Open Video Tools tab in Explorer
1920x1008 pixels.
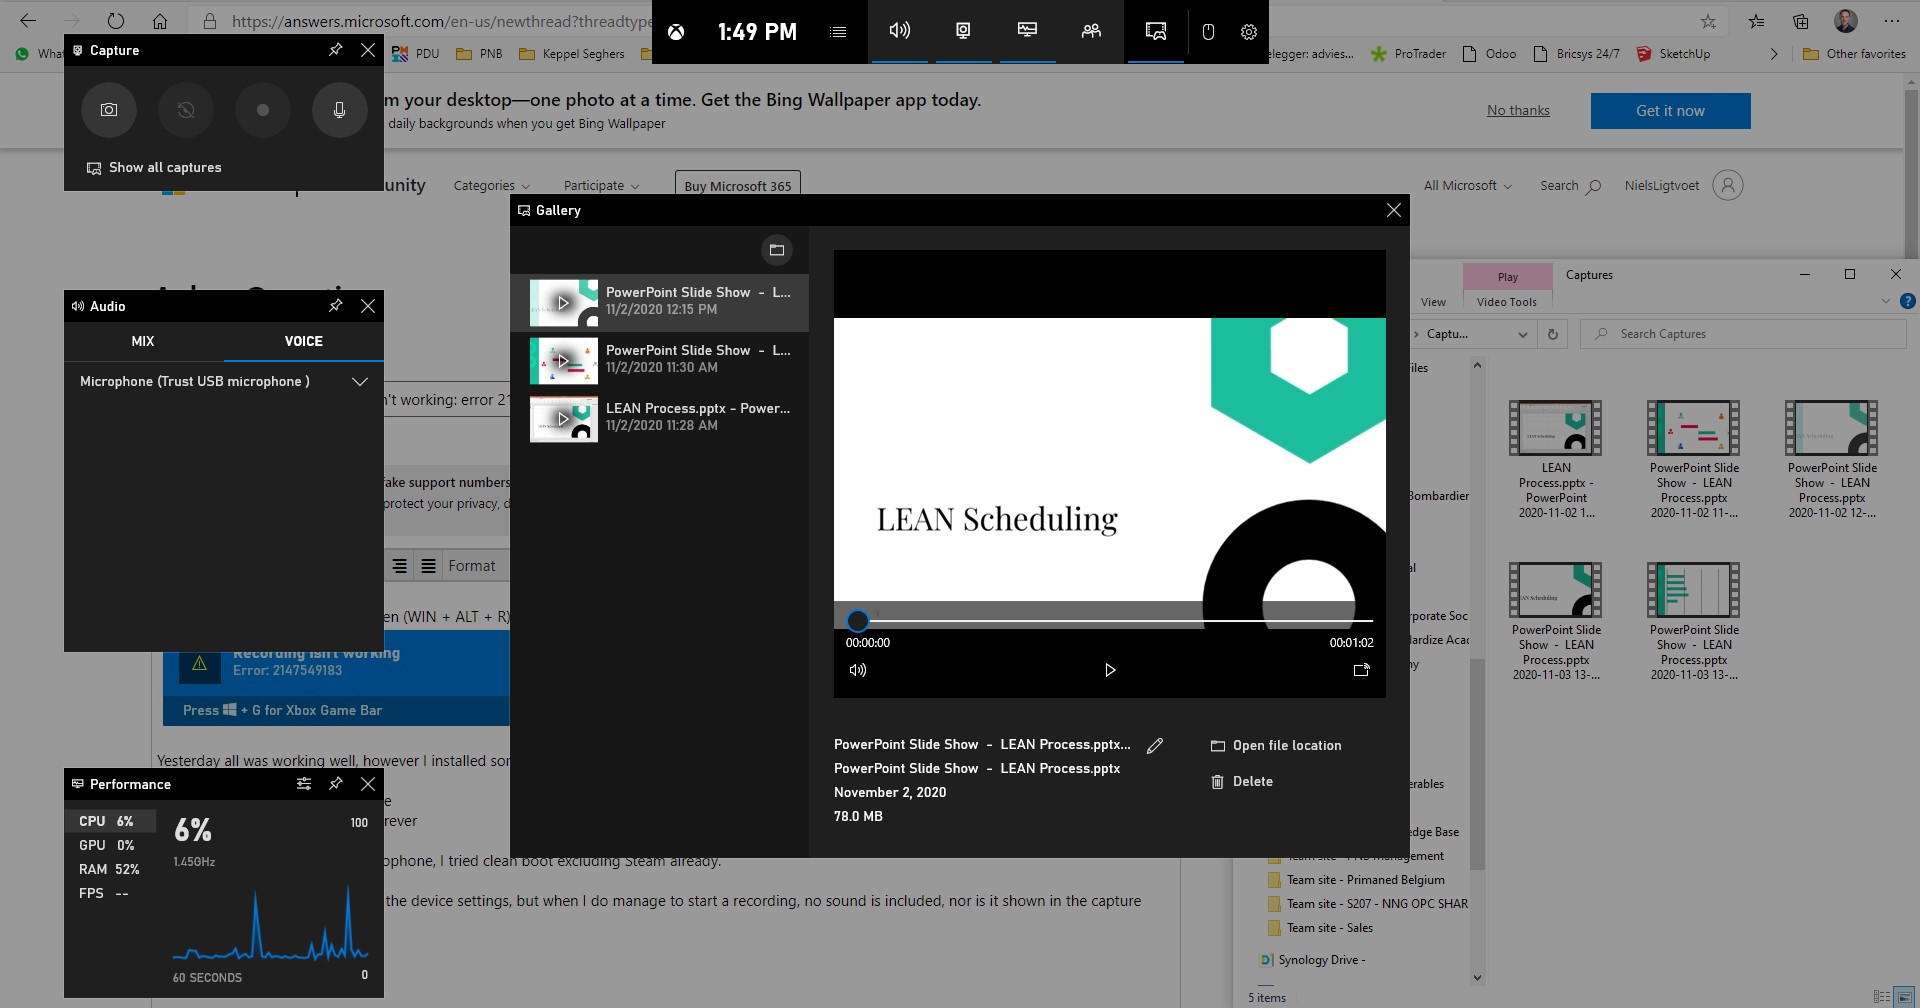(x=1506, y=301)
